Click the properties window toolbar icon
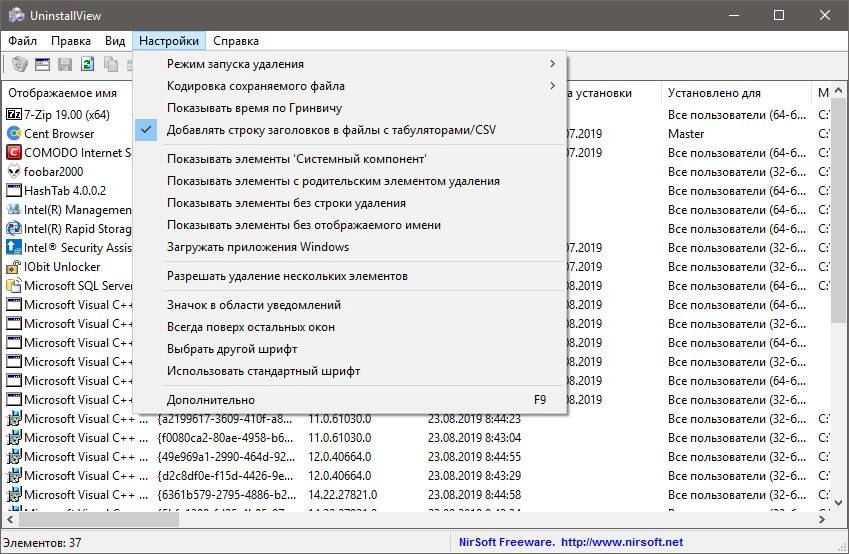The height and width of the screenshot is (554, 849). click(x=42, y=64)
